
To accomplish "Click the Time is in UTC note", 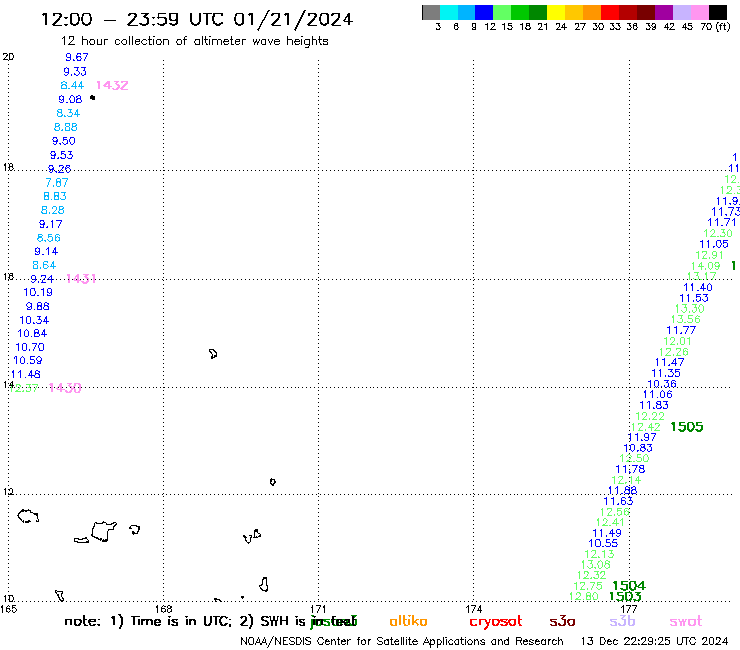I will tap(171, 621).
